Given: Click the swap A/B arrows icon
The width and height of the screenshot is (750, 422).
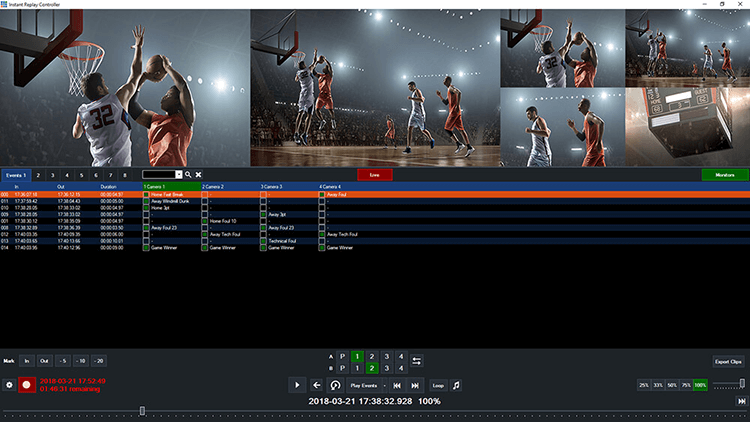Looking at the screenshot, I should point(417,361).
